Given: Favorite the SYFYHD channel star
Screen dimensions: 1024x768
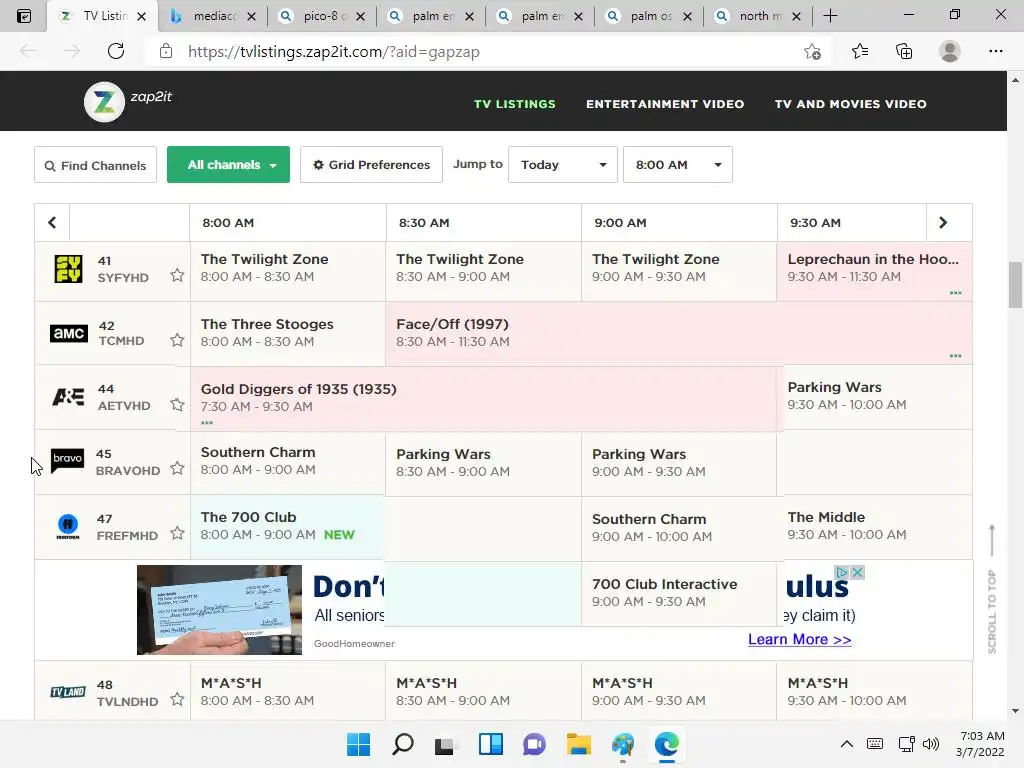Looking at the screenshot, I should click(177, 275).
